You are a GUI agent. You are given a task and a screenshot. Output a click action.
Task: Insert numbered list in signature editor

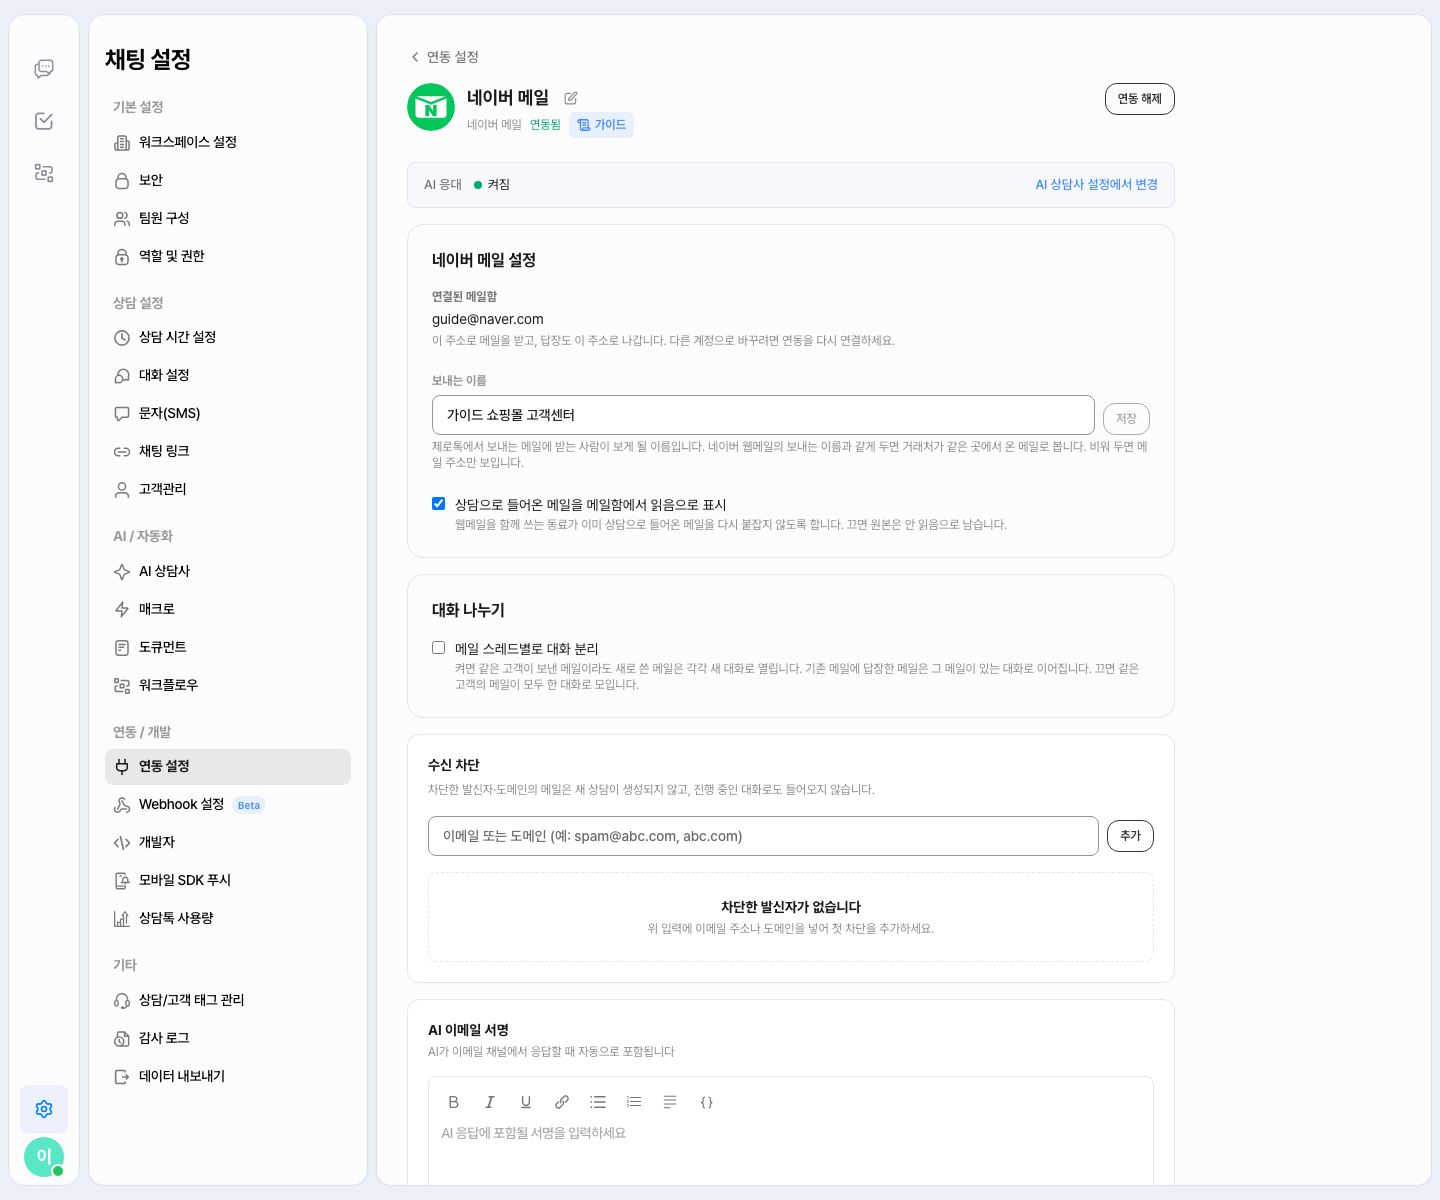(634, 1102)
